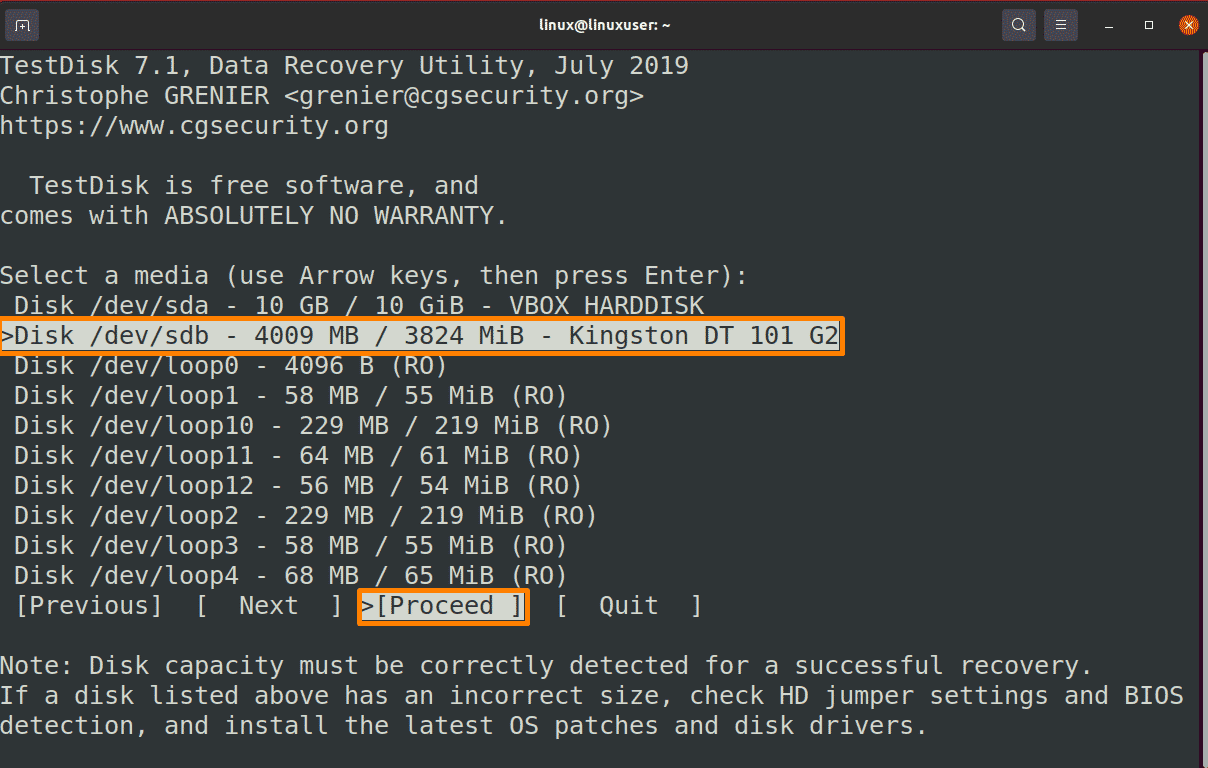Maximize the terminal window

(x=1149, y=25)
